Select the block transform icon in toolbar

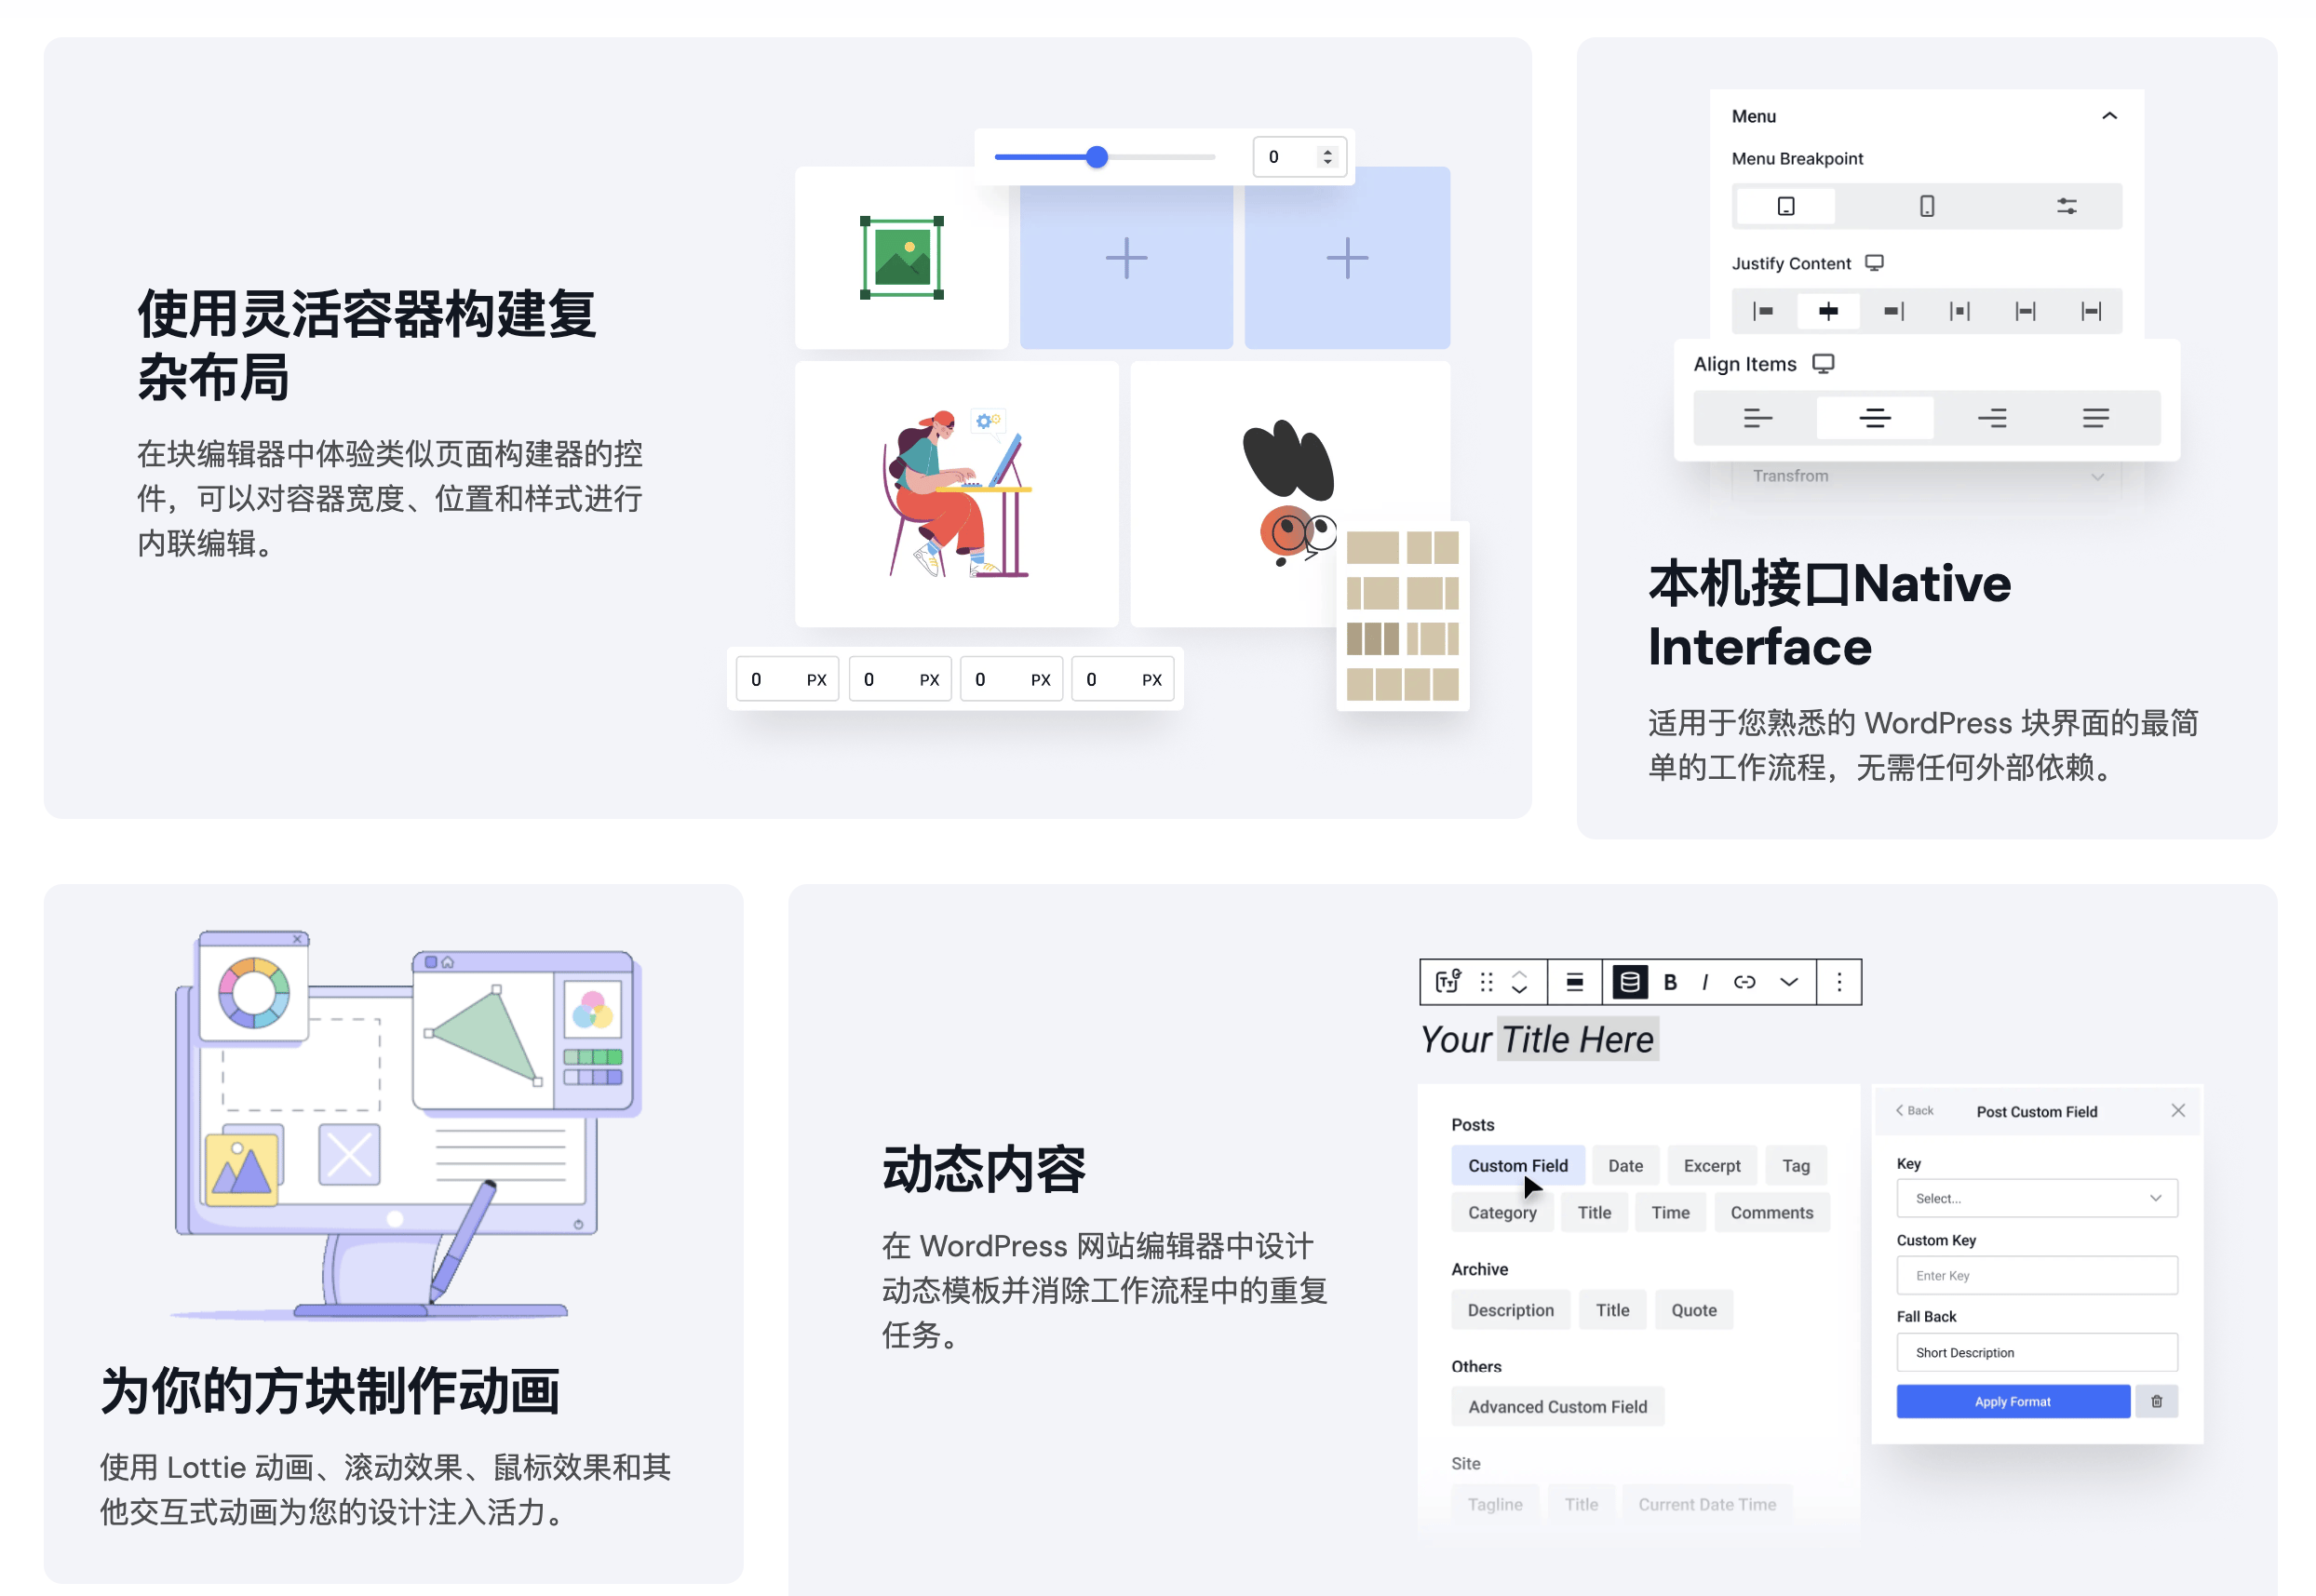tap(1447, 982)
